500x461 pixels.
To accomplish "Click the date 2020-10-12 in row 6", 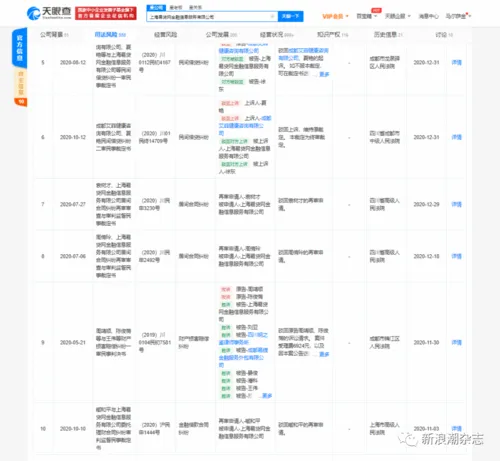I will click(73, 137).
